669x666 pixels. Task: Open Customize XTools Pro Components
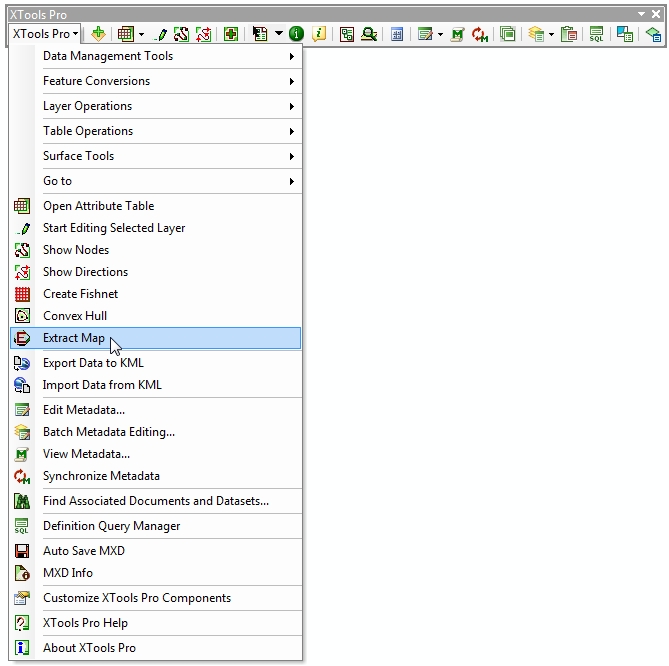(156, 598)
